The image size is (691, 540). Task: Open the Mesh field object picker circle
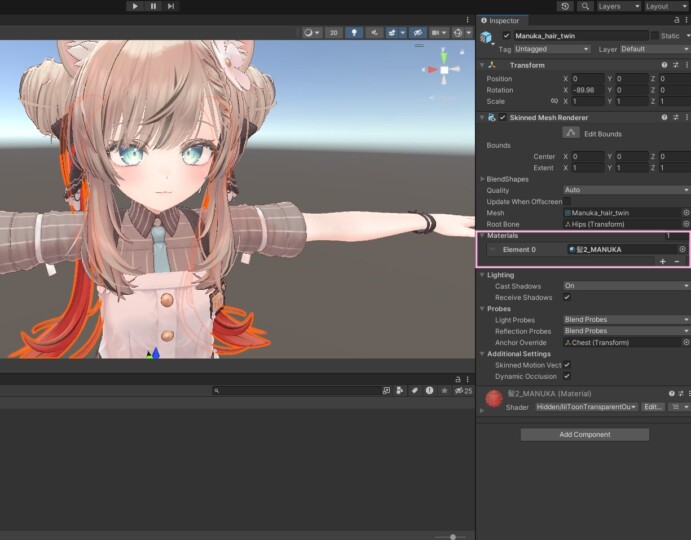[x=686, y=212]
